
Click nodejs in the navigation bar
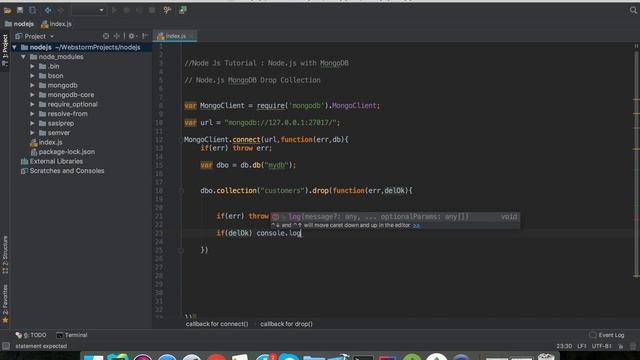pyautogui.click(x=19, y=24)
